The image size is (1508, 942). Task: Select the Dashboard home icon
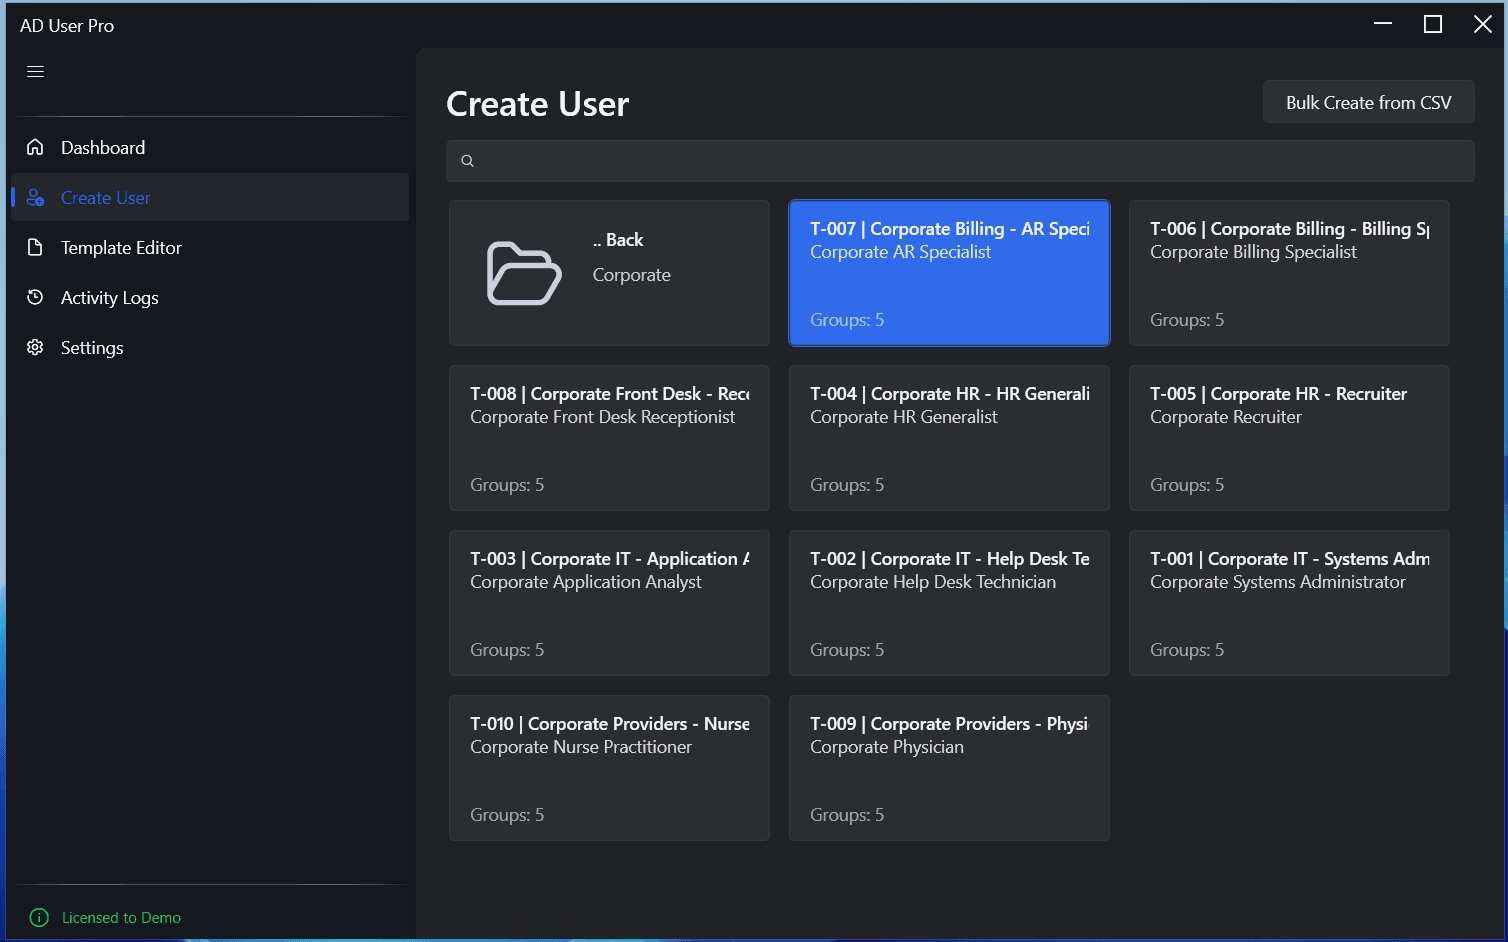point(35,146)
